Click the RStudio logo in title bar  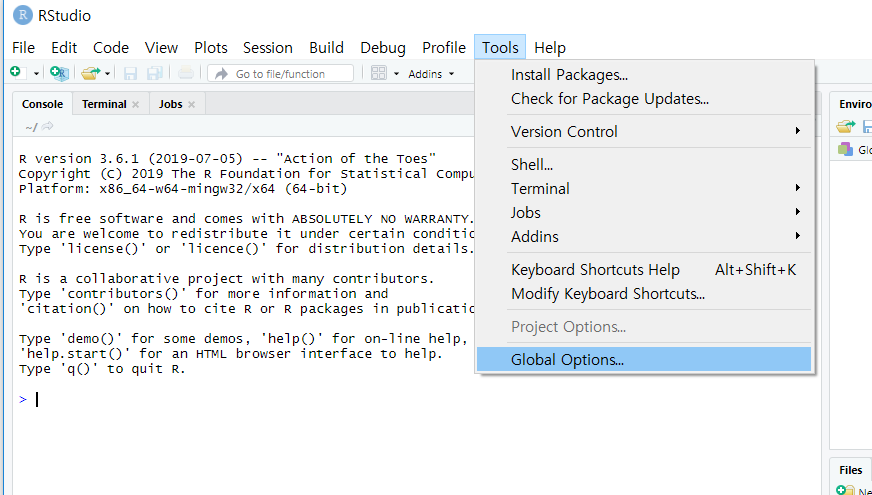coord(23,15)
